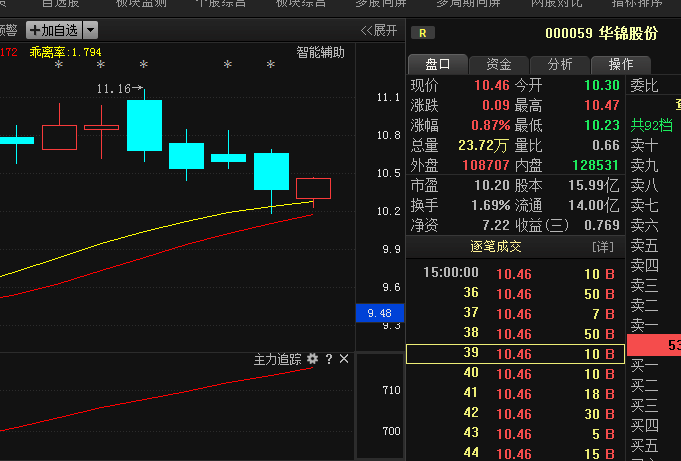Select trade row 37 with volume 7
681x461 pixels.
pos(515,314)
